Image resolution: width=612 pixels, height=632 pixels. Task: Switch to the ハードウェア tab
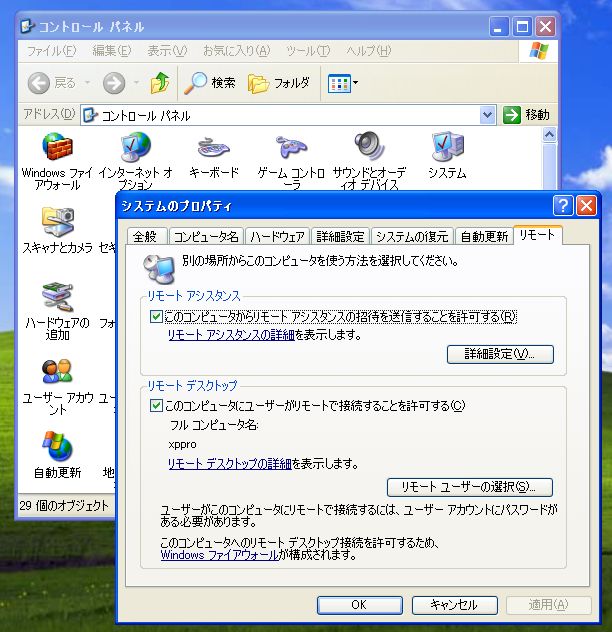click(x=277, y=237)
